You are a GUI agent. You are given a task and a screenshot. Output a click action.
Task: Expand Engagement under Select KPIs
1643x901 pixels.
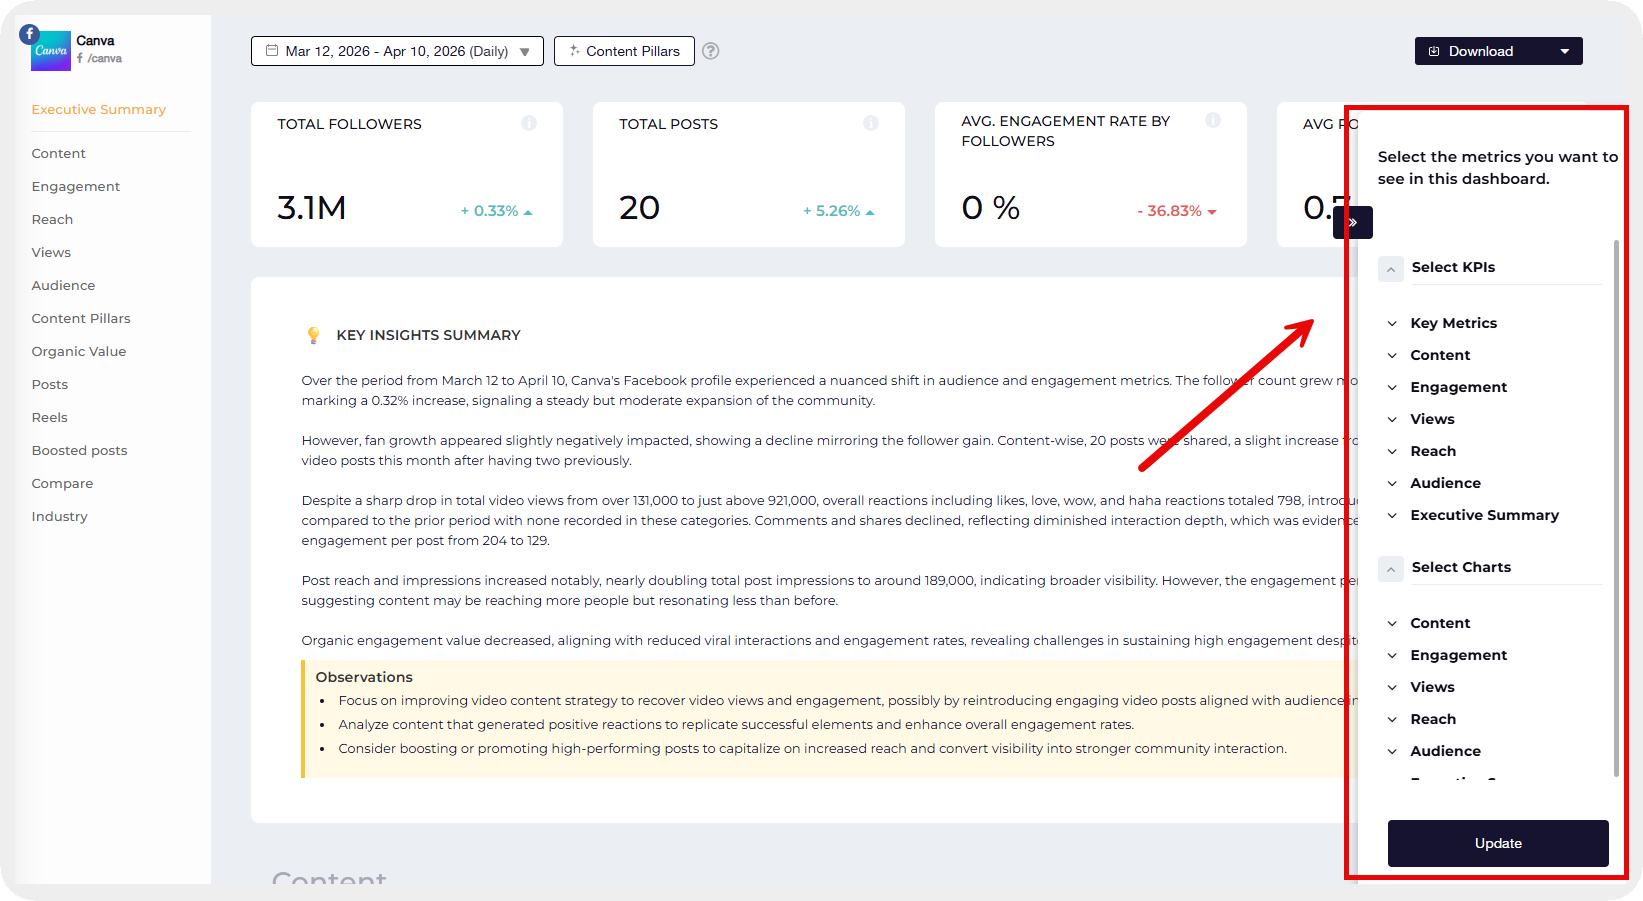1392,387
